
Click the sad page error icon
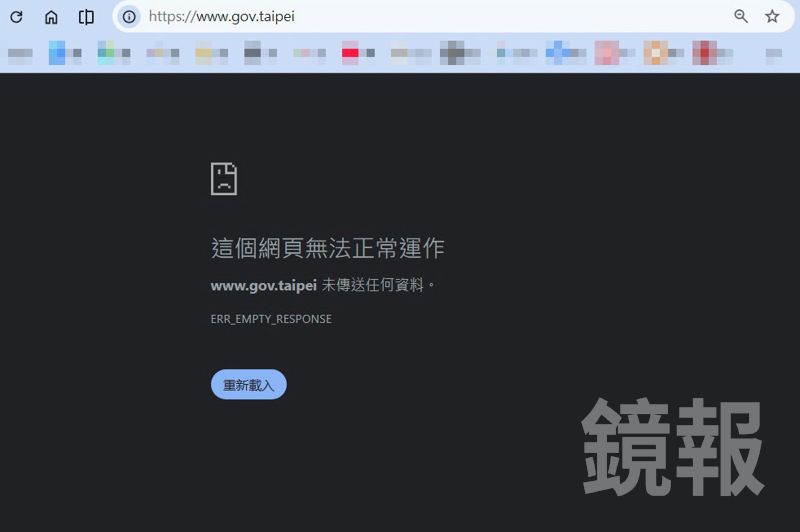click(224, 179)
